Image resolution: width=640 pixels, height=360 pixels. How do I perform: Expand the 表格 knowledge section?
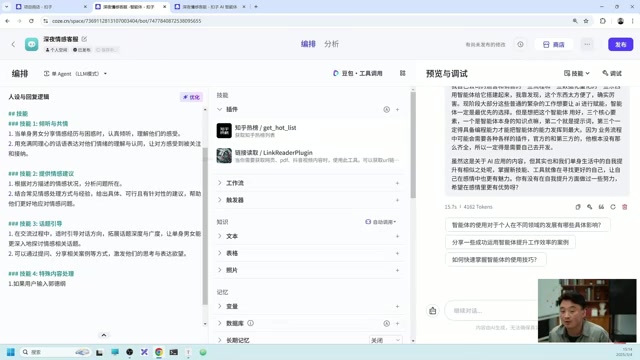pyautogui.click(x=220, y=253)
